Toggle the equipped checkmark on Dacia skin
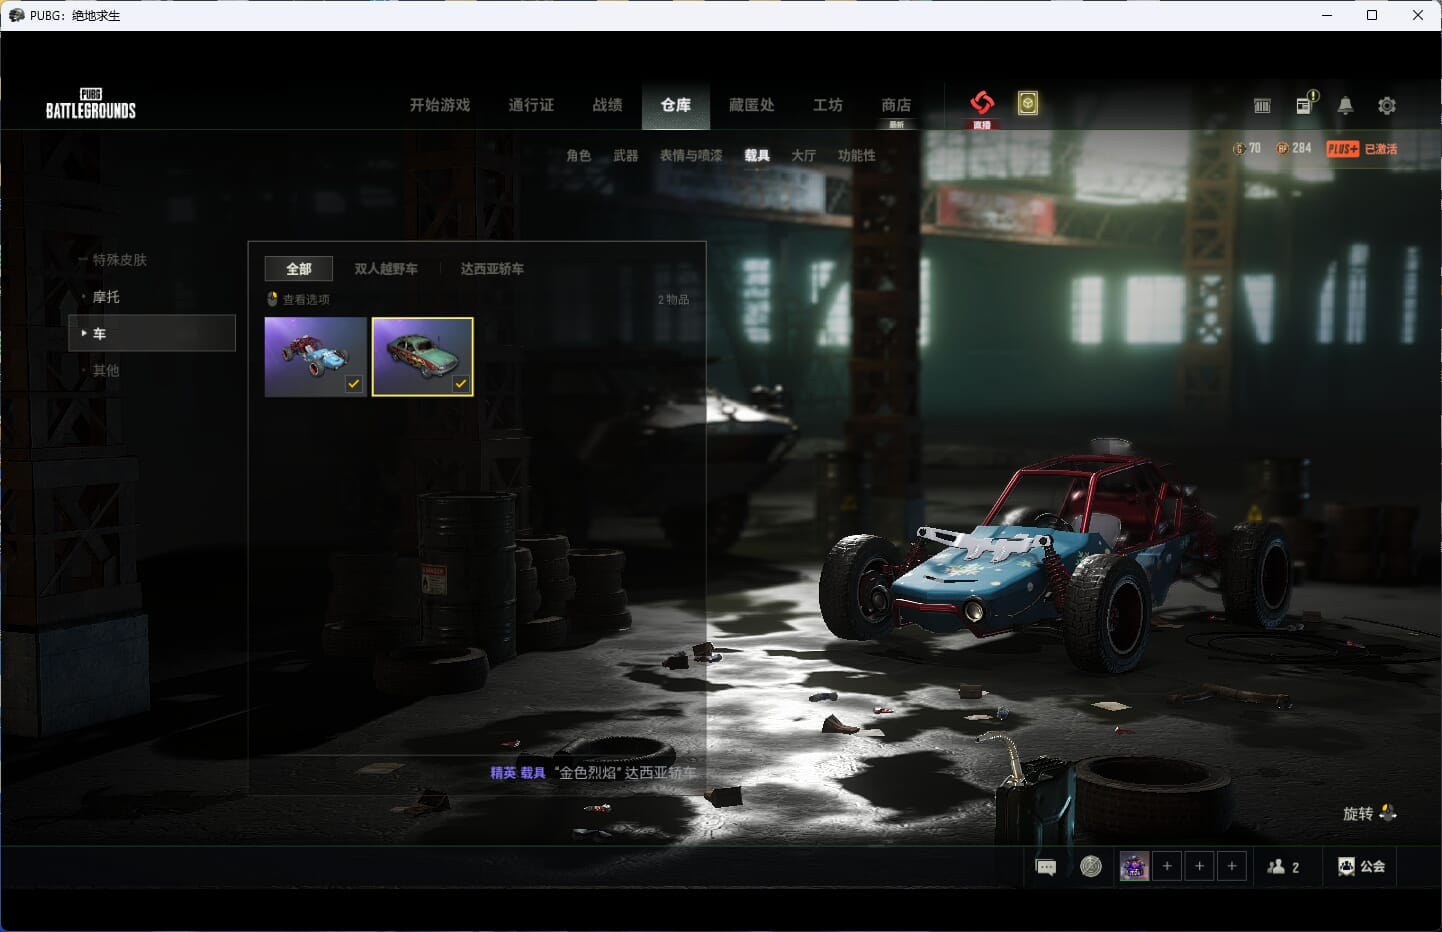1442x932 pixels. 461,383
